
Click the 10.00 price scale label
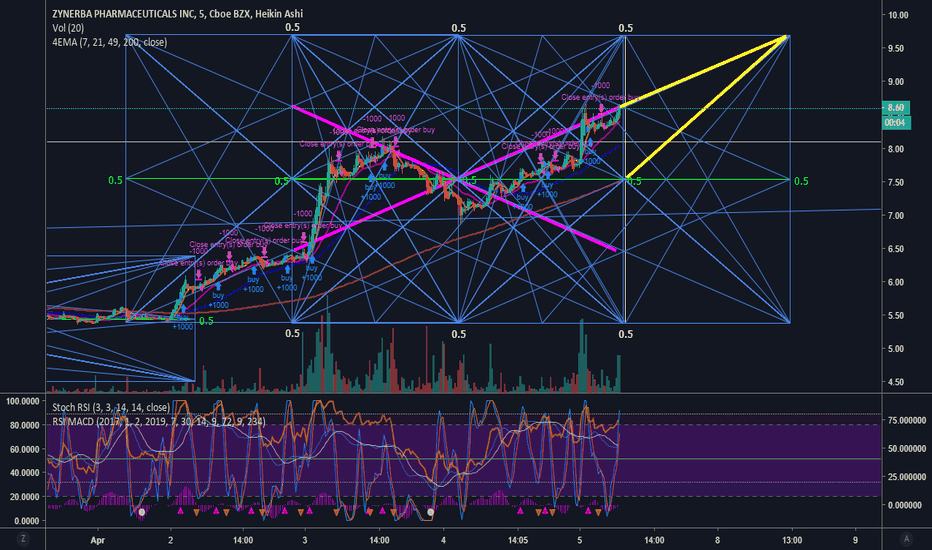tap(898, 15)
